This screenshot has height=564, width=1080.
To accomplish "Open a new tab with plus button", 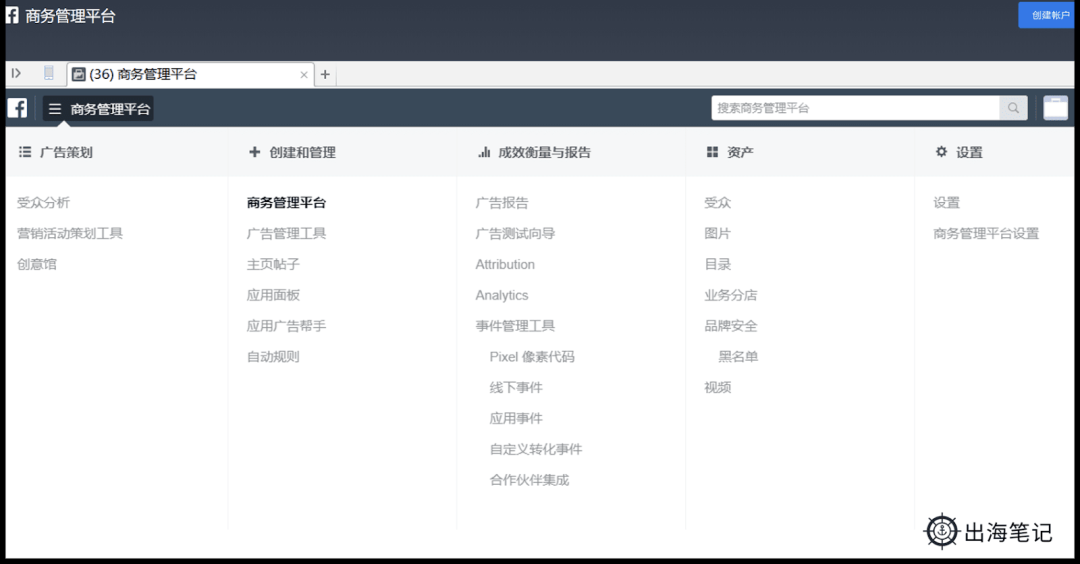I will coord(325,74).
